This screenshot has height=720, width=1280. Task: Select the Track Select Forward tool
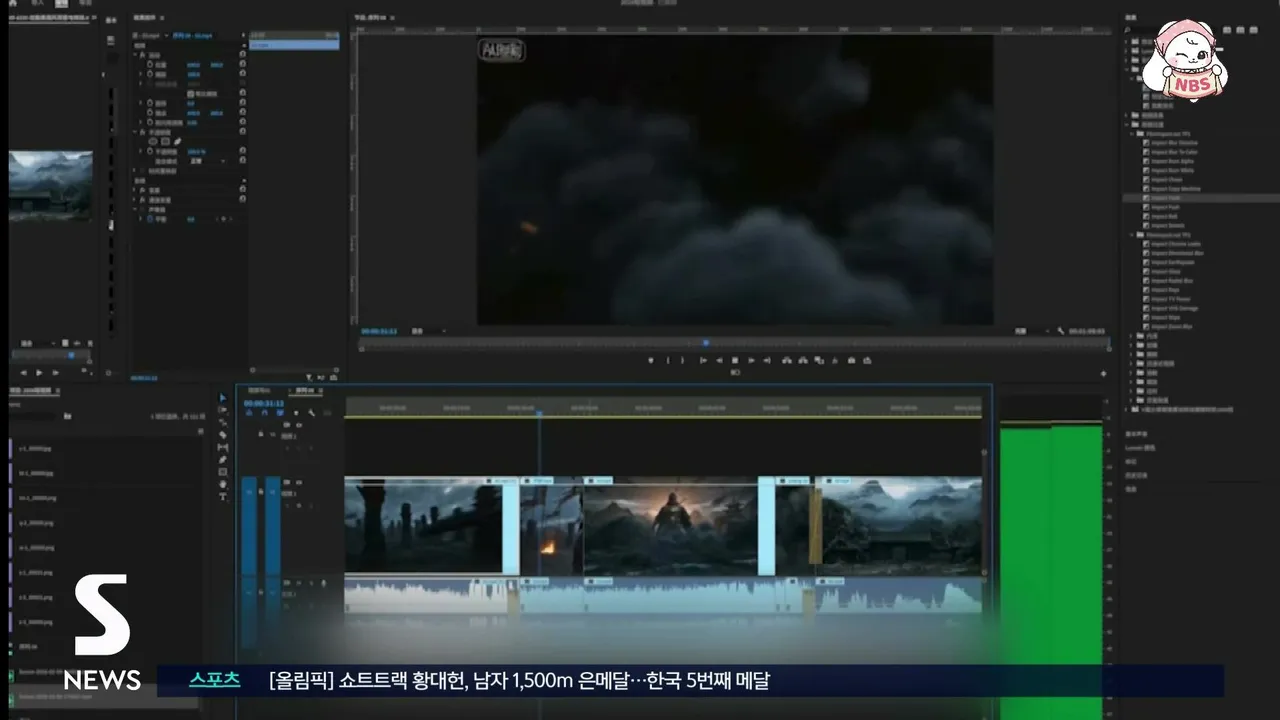point(222,410)
